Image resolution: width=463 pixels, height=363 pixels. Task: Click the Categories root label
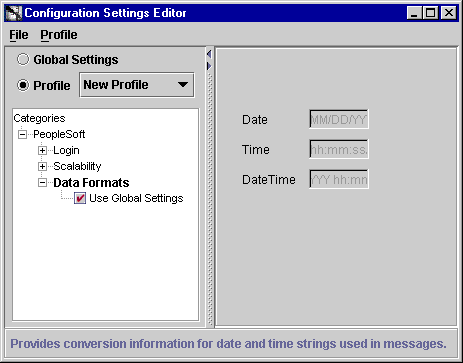click(39, 118)
